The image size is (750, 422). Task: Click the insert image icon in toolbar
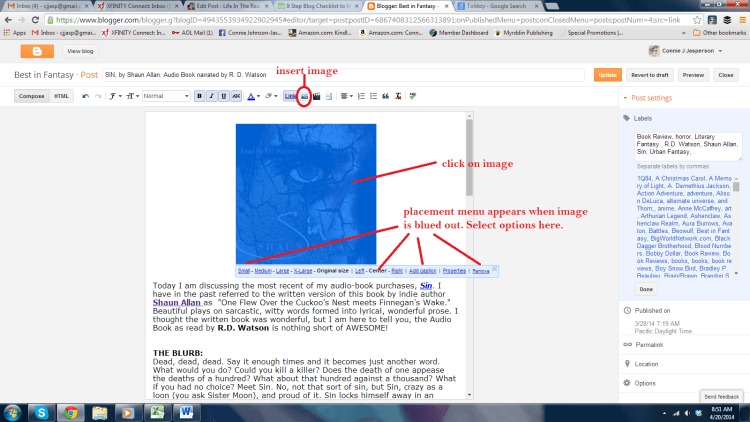[304, 96]
